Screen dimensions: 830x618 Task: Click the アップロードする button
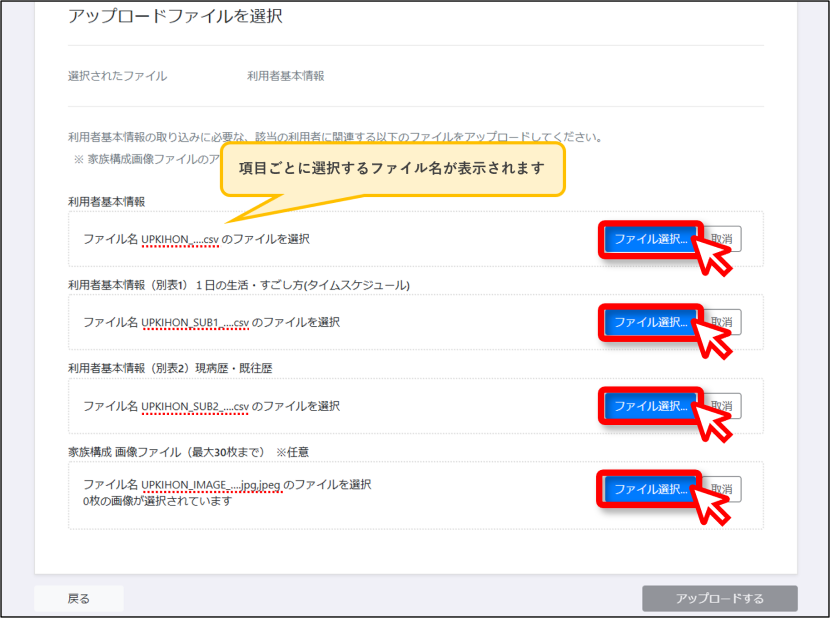click(720, 599)
